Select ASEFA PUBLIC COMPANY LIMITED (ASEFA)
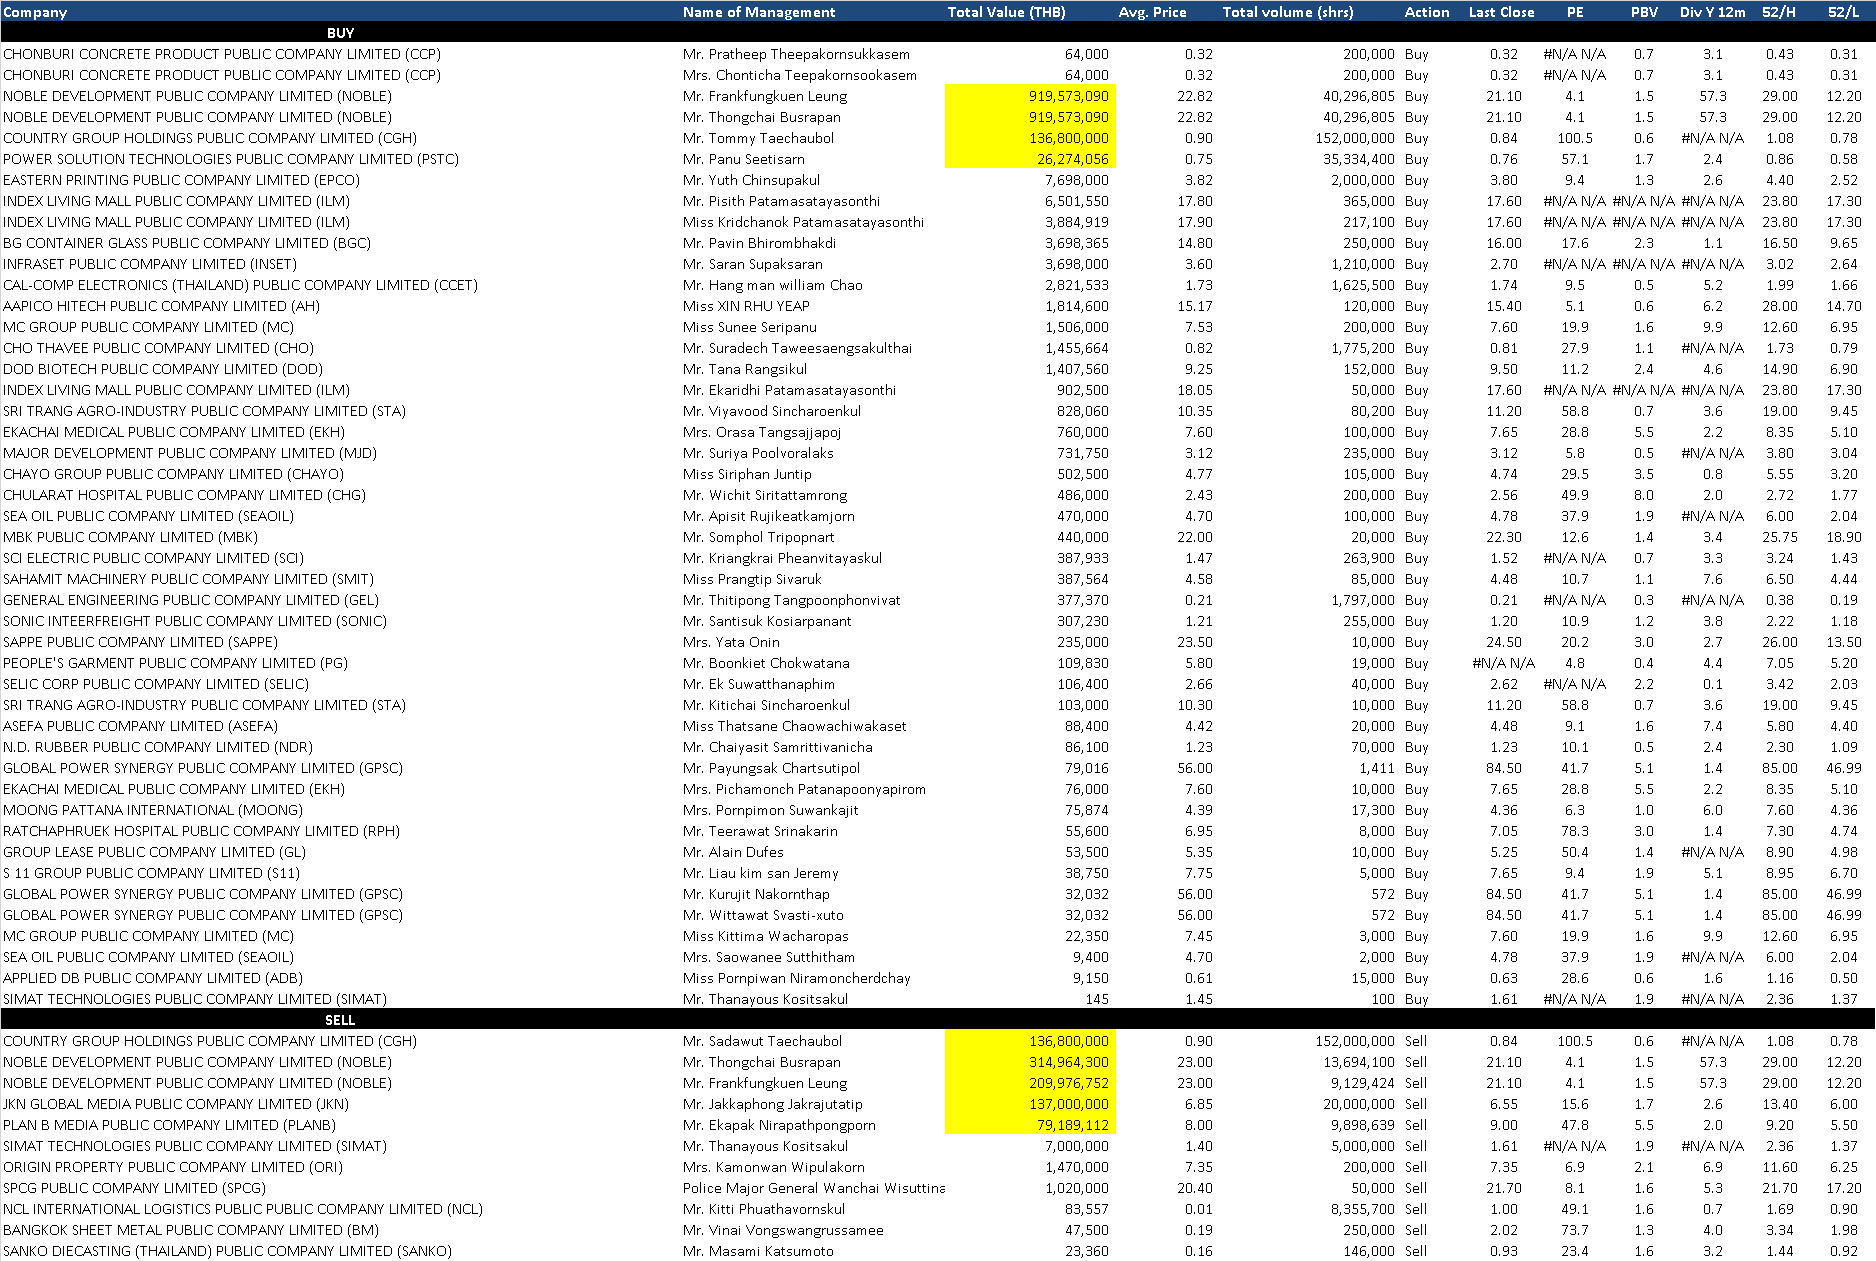Image resolution: width=1876 pixels, height=1261 pixels. click(140, 726)
